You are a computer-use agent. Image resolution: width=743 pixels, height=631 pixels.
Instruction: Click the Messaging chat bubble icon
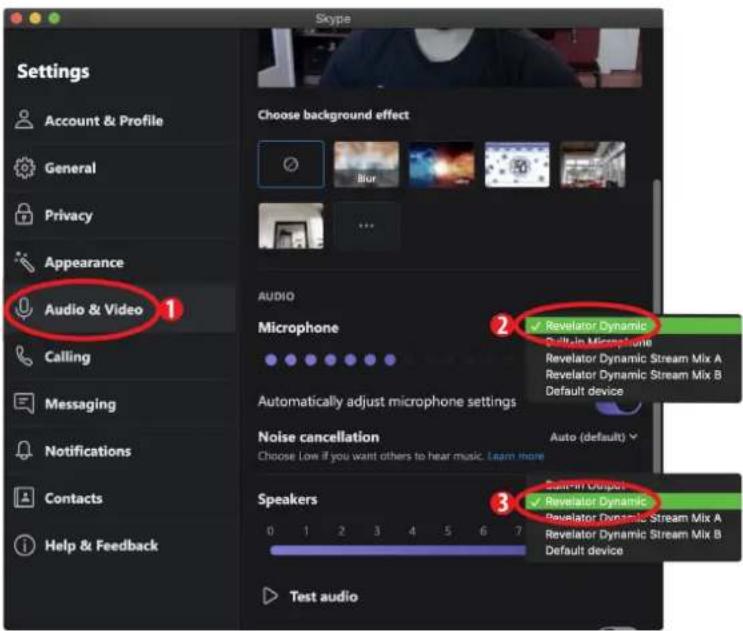[x=24, y=403]
